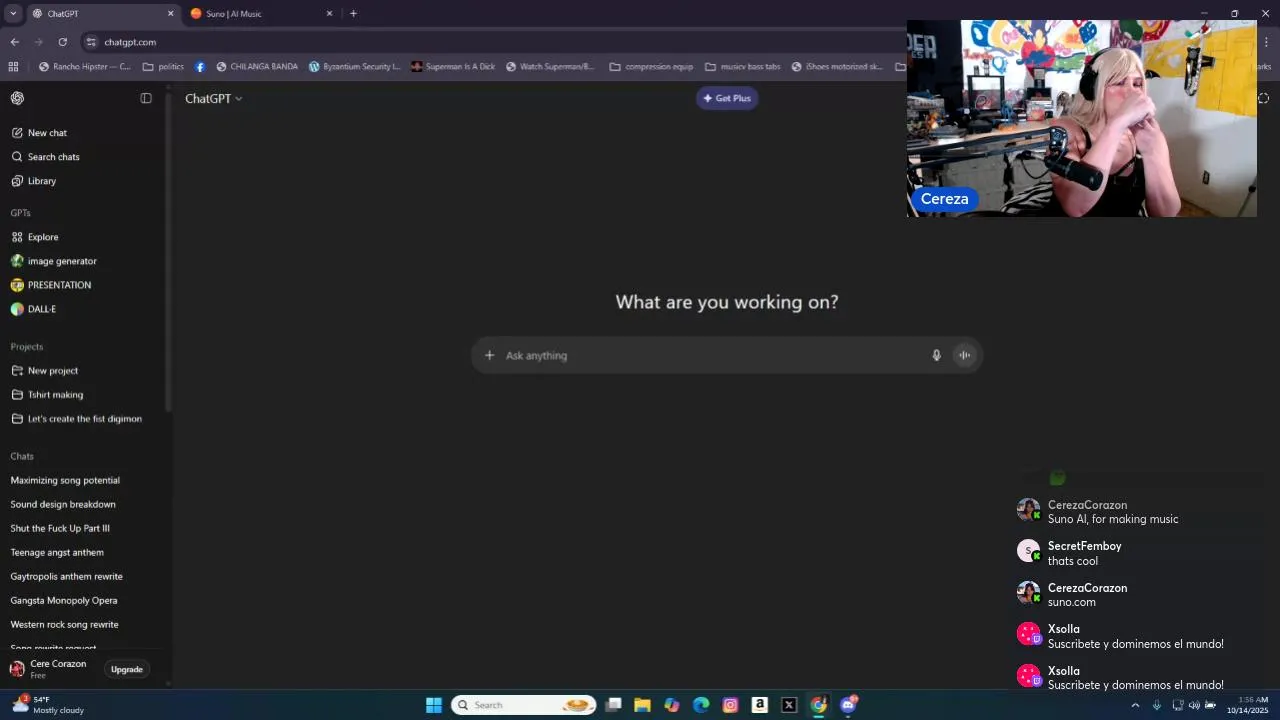
Task: Start voice mode with the waveform icon
Action: point(964,355)
